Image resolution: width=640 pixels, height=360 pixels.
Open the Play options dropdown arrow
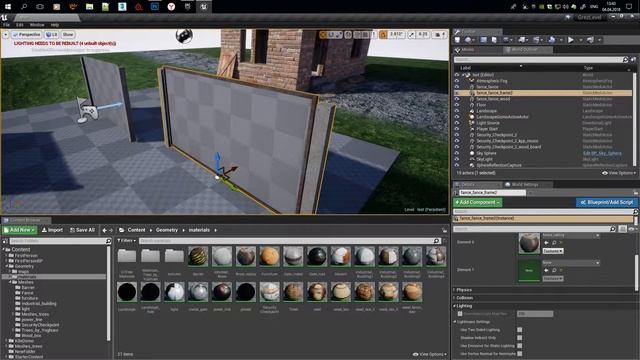click(580, 40)
